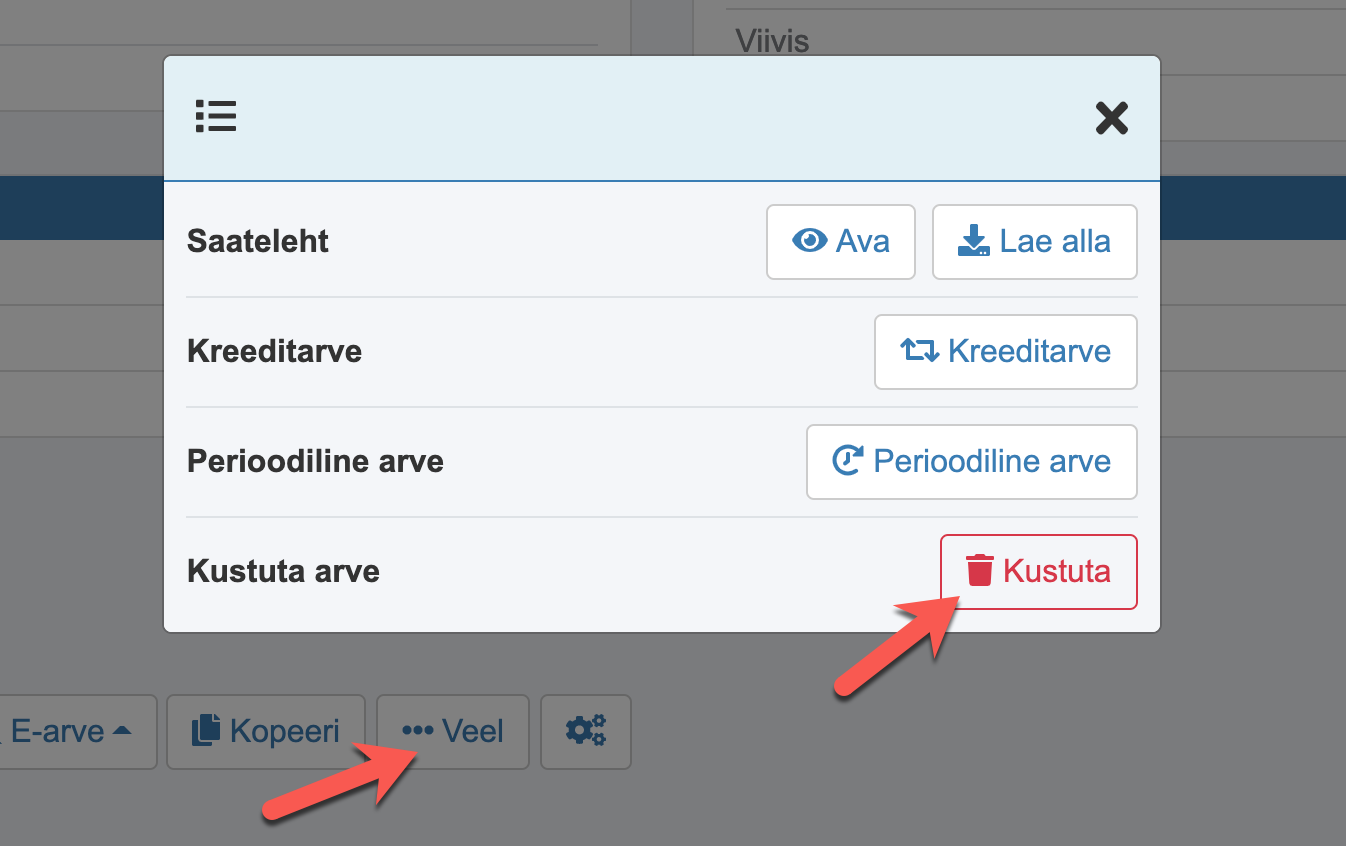Delete the invoice with the red Kustuta button
1346x846 pixels.
click(x=1039, y=572)
